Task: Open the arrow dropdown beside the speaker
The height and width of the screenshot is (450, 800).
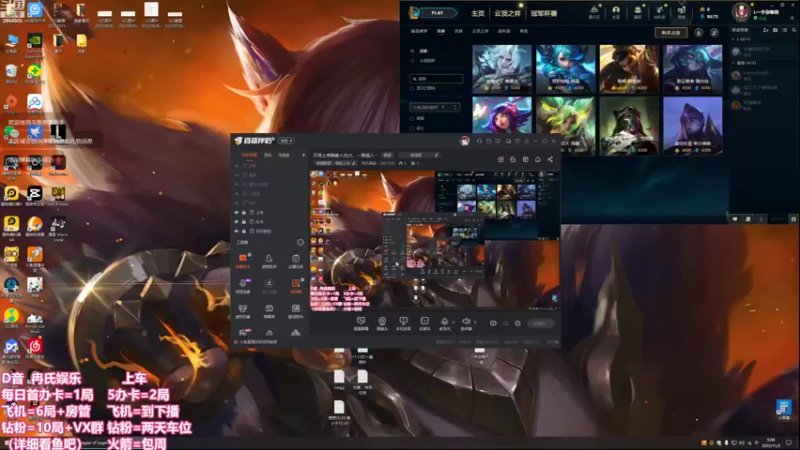Action: click(x=475, y=322)
